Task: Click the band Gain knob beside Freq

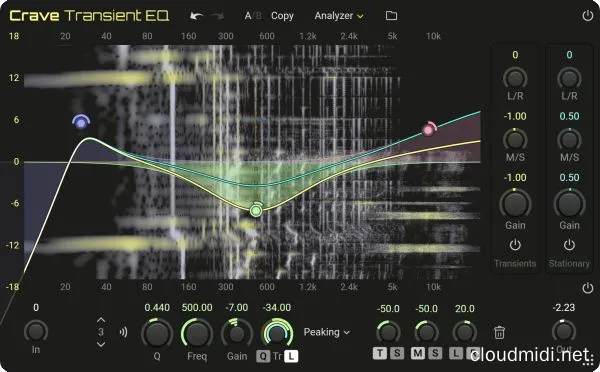Action: tap(237, 334)
